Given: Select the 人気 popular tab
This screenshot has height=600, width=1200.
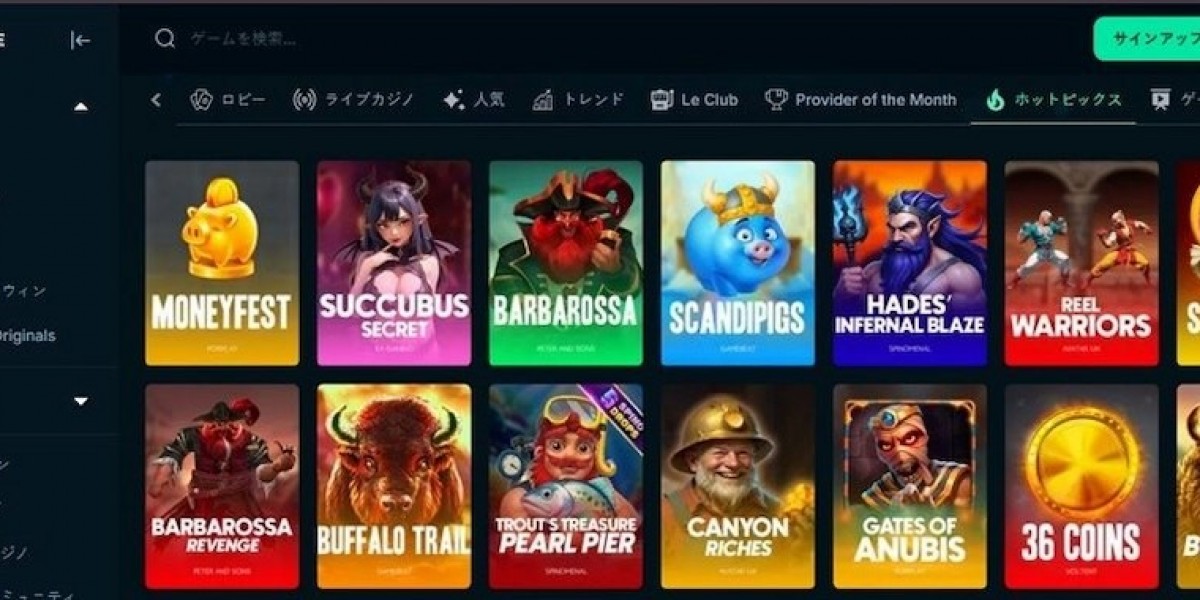Looking at the screenshot, I should 473,99.
